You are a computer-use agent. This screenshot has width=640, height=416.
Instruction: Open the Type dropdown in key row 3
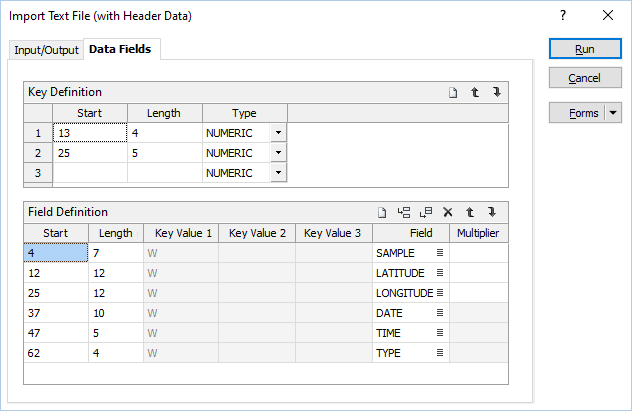point(278,173)
